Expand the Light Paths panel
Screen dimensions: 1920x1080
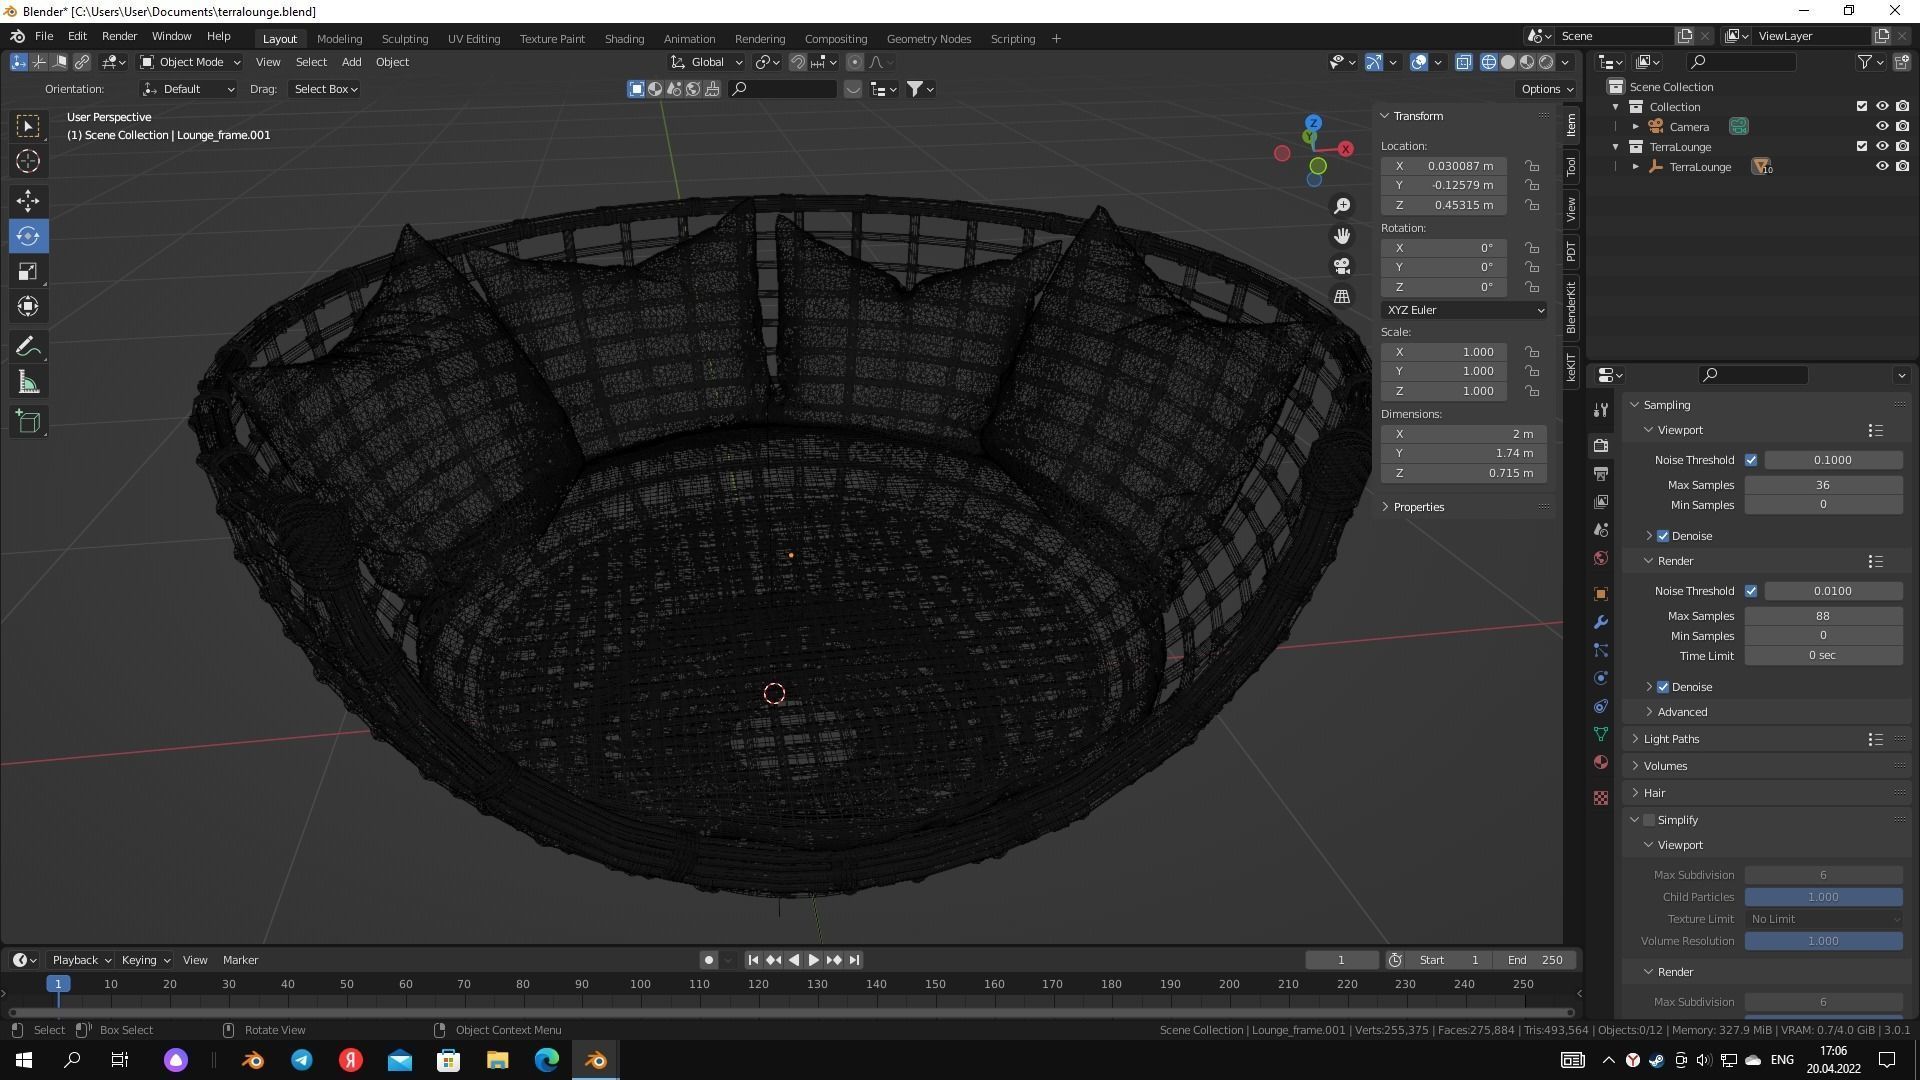1671,739
